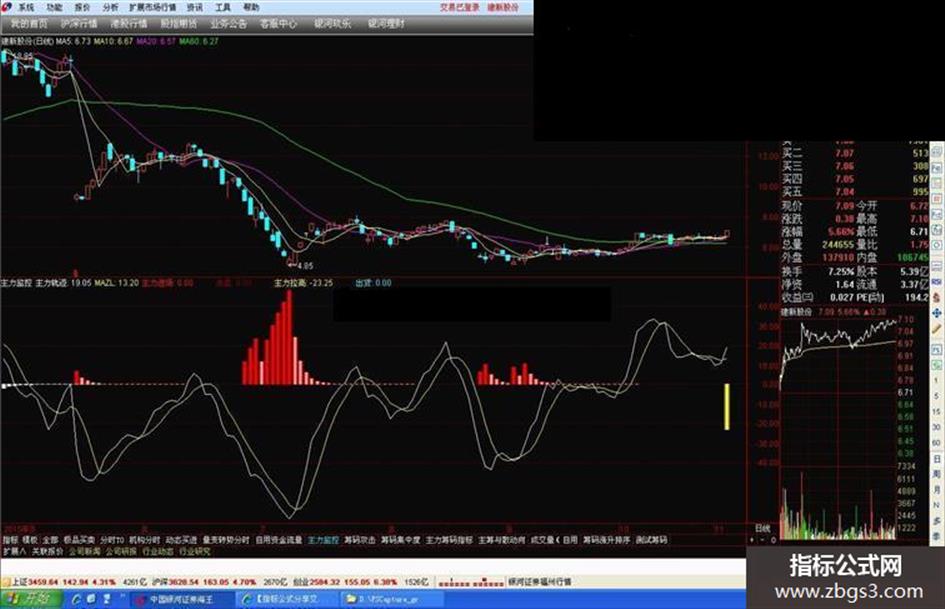
Task: Select the 测试筹码 indicator
Action: click(651, 540)
